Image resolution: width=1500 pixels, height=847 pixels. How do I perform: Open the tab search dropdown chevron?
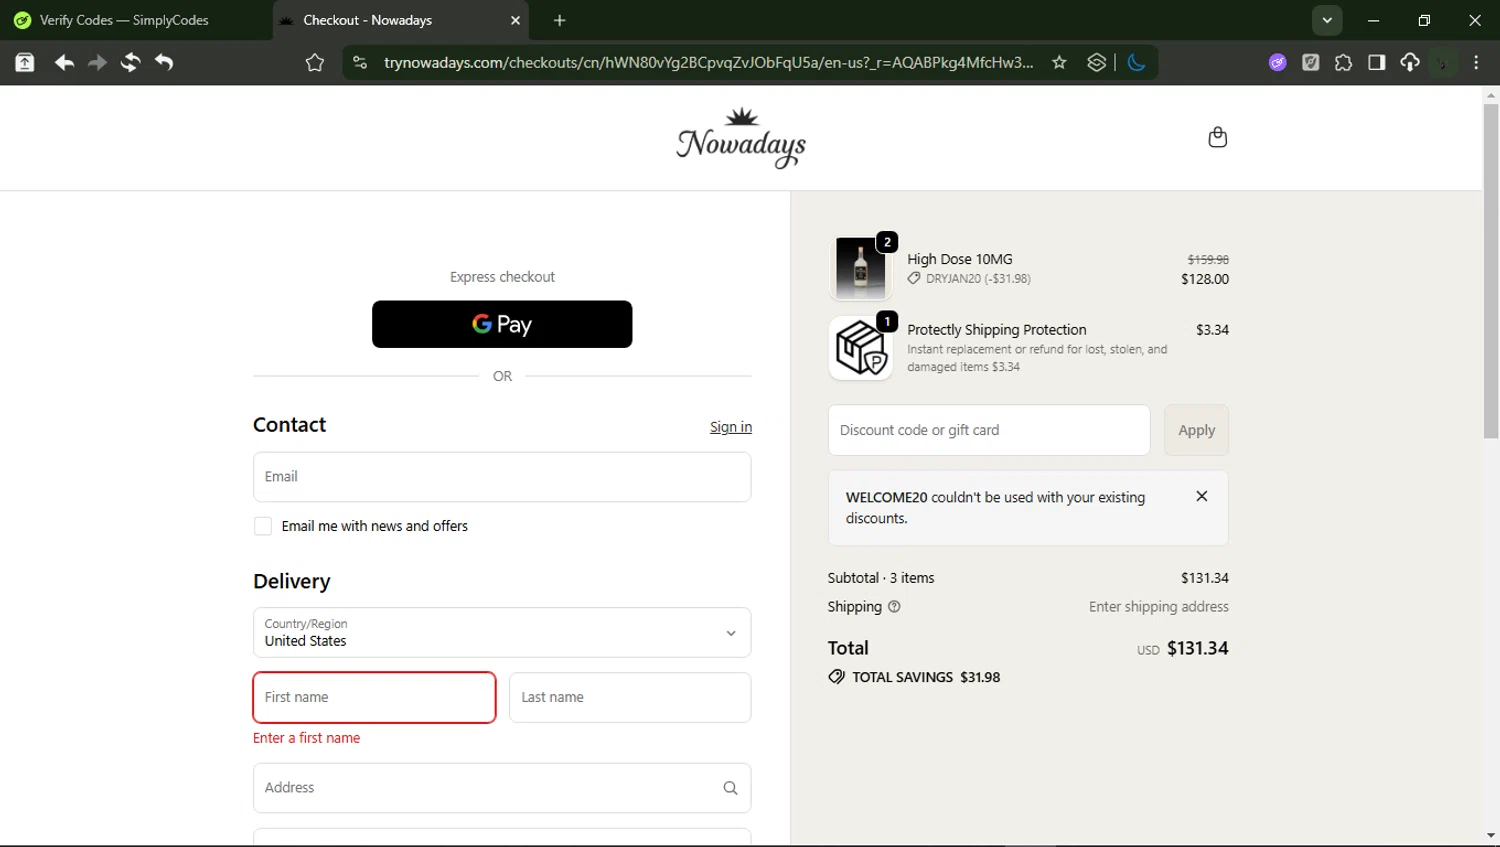coord(1327,20)
